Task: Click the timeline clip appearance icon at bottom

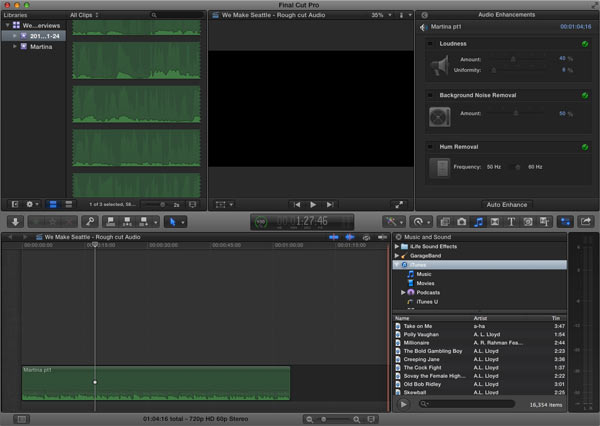Action: point(371,419)
